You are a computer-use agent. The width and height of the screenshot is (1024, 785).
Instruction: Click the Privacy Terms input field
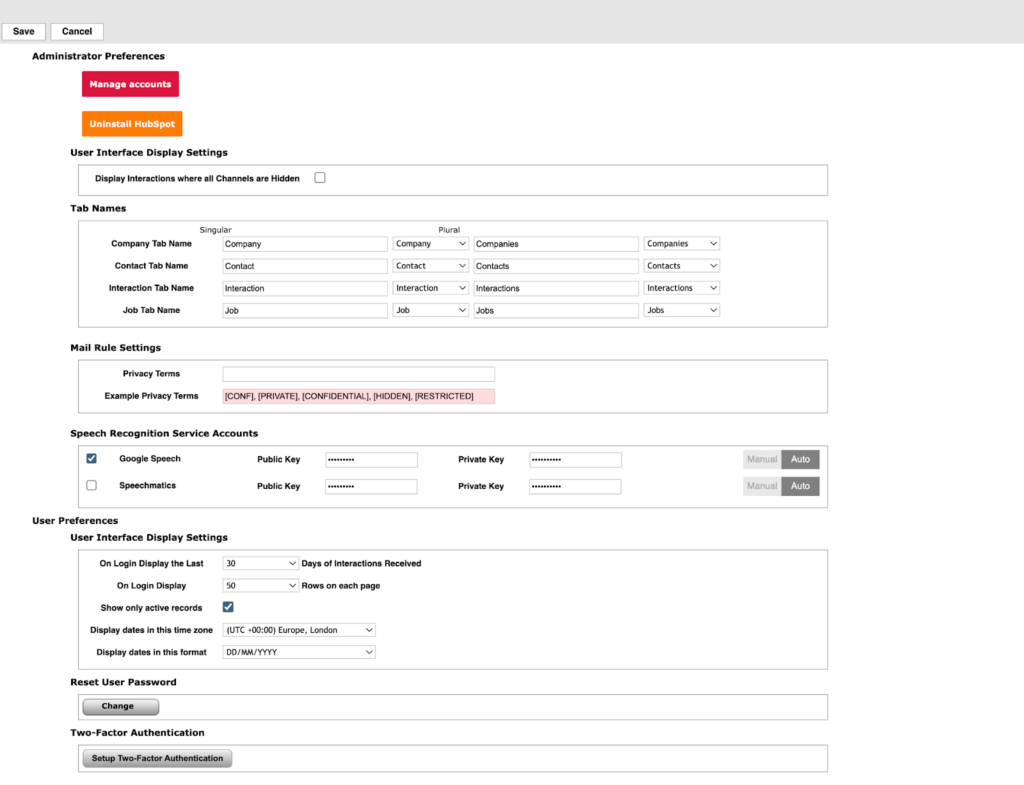coord(358,374)
